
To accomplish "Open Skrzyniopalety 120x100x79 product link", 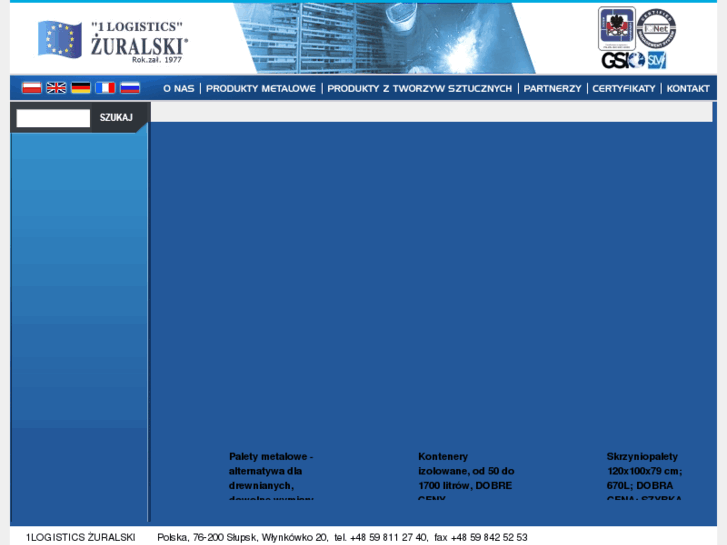I will pos(644,476).
